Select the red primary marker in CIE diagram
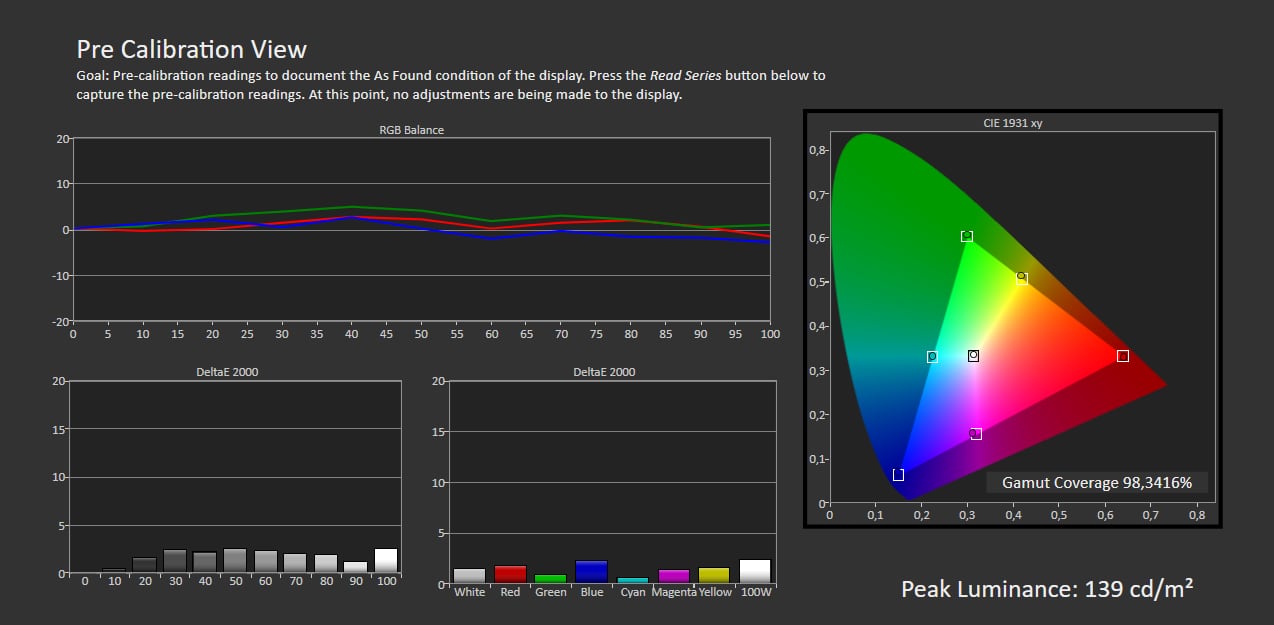 1123,356
